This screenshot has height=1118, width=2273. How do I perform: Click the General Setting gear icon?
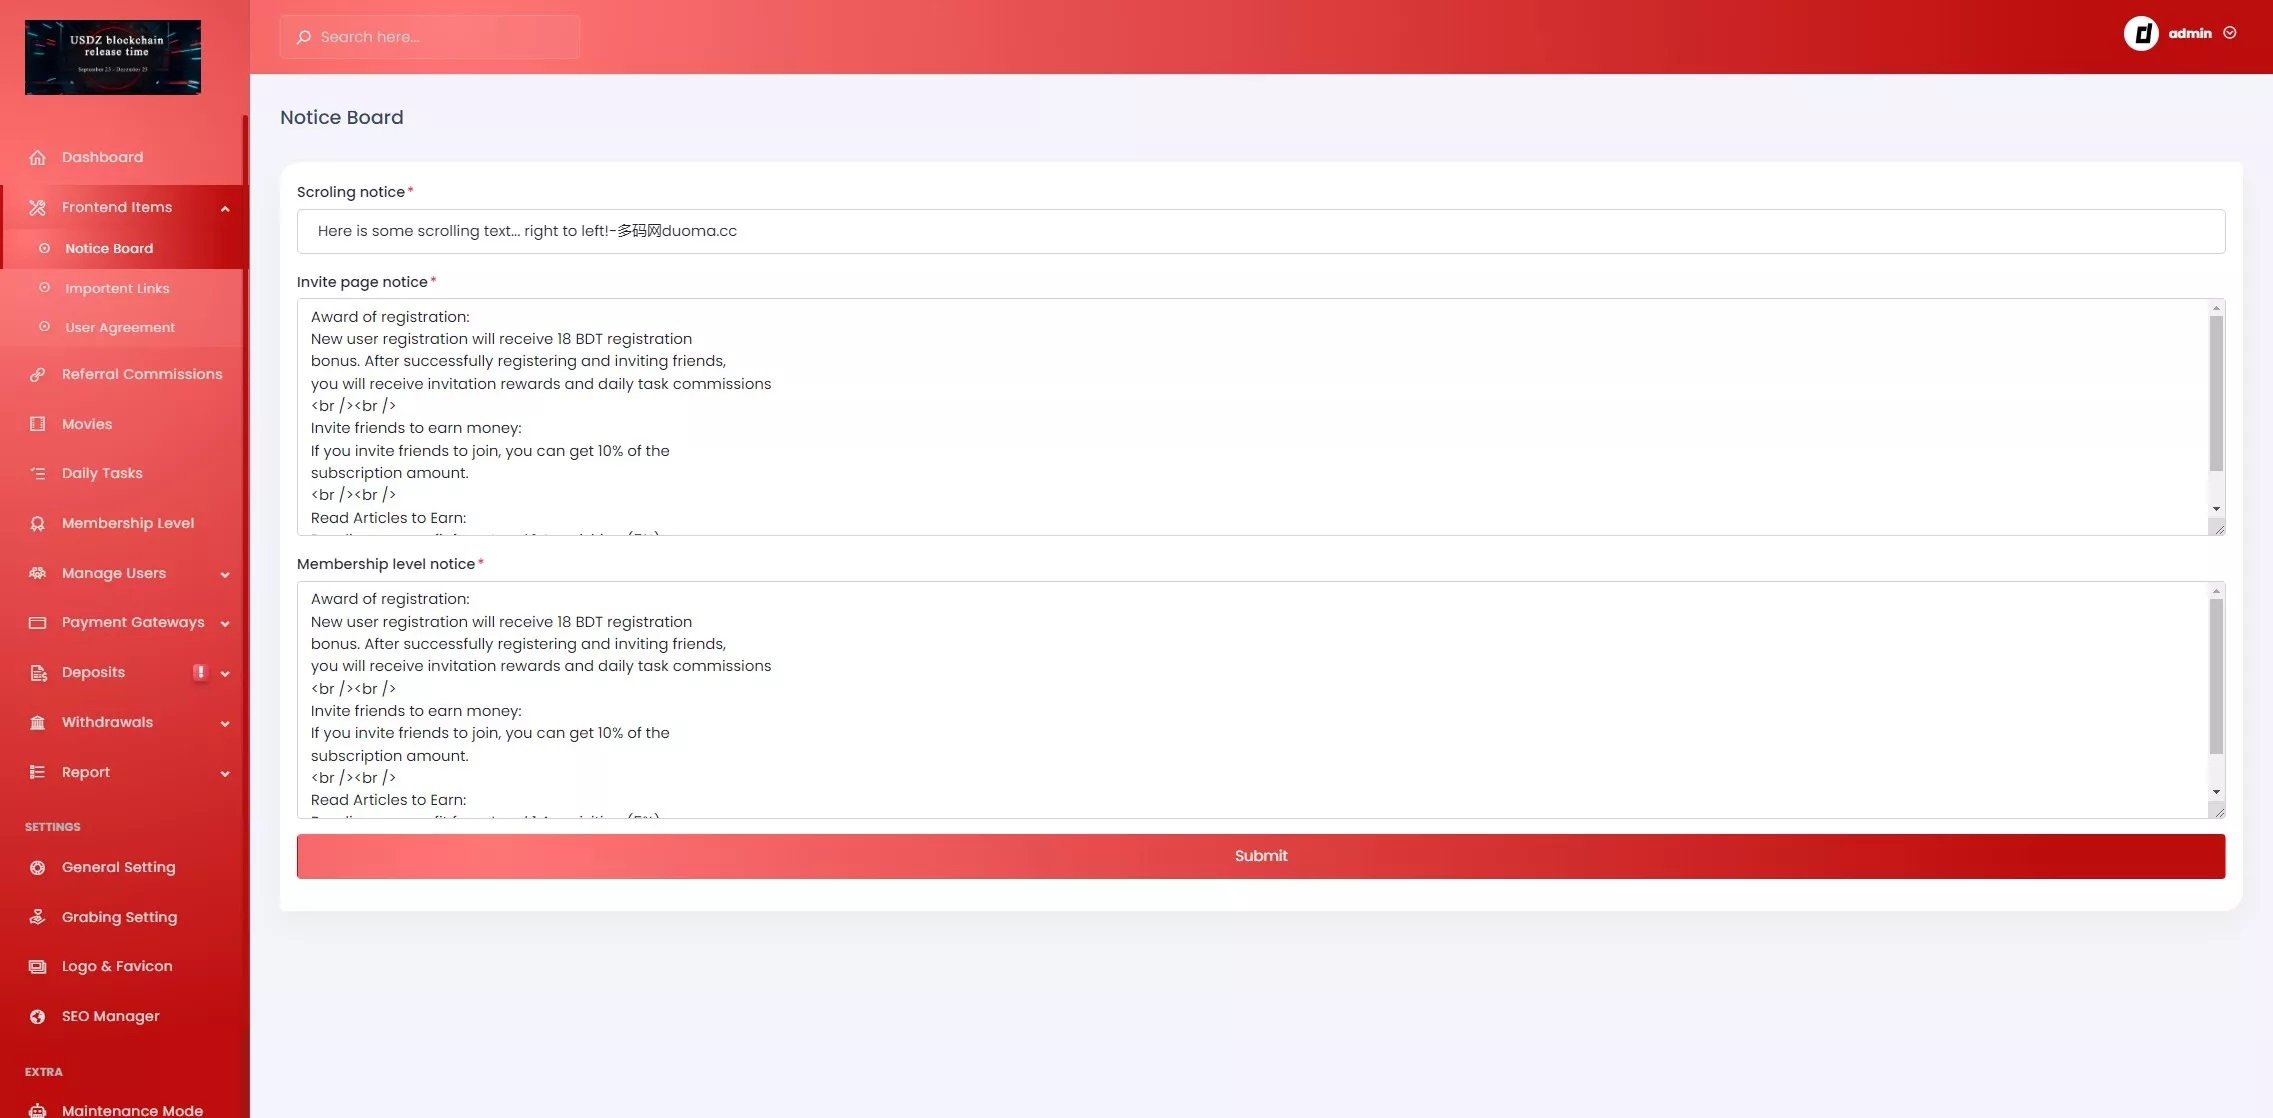(38, 867)
